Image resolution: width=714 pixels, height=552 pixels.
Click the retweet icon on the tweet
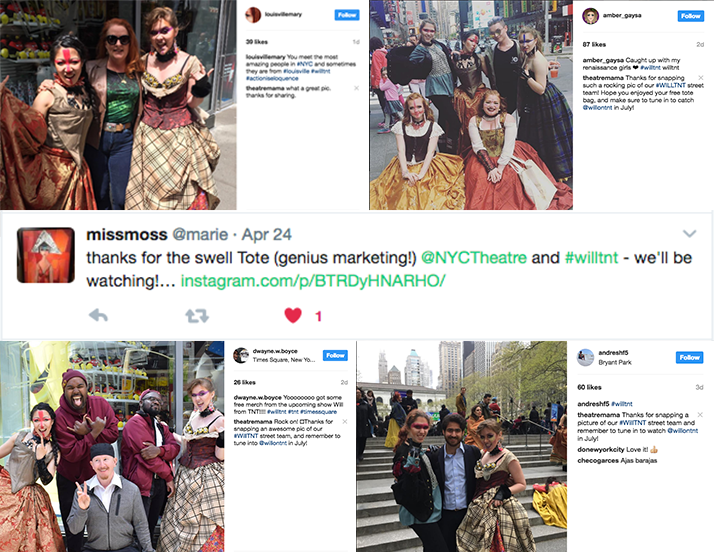pos(197,316)
